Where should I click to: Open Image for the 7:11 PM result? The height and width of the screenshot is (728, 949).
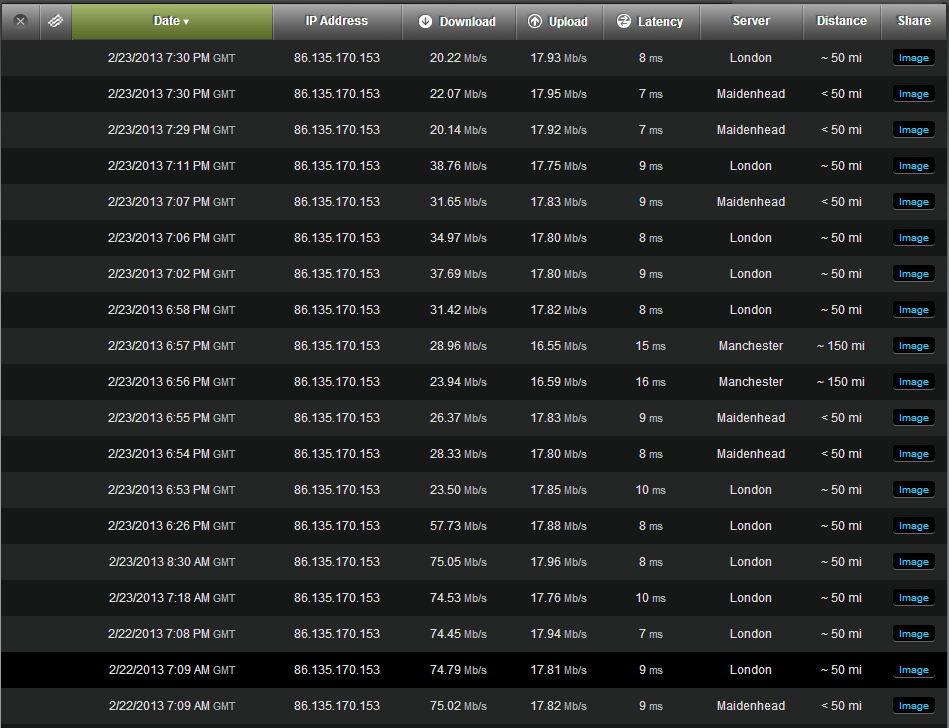tap(913, 166)
